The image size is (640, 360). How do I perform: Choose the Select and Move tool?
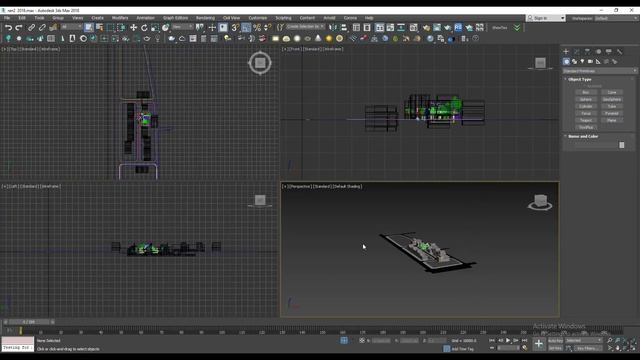(133, 28)
